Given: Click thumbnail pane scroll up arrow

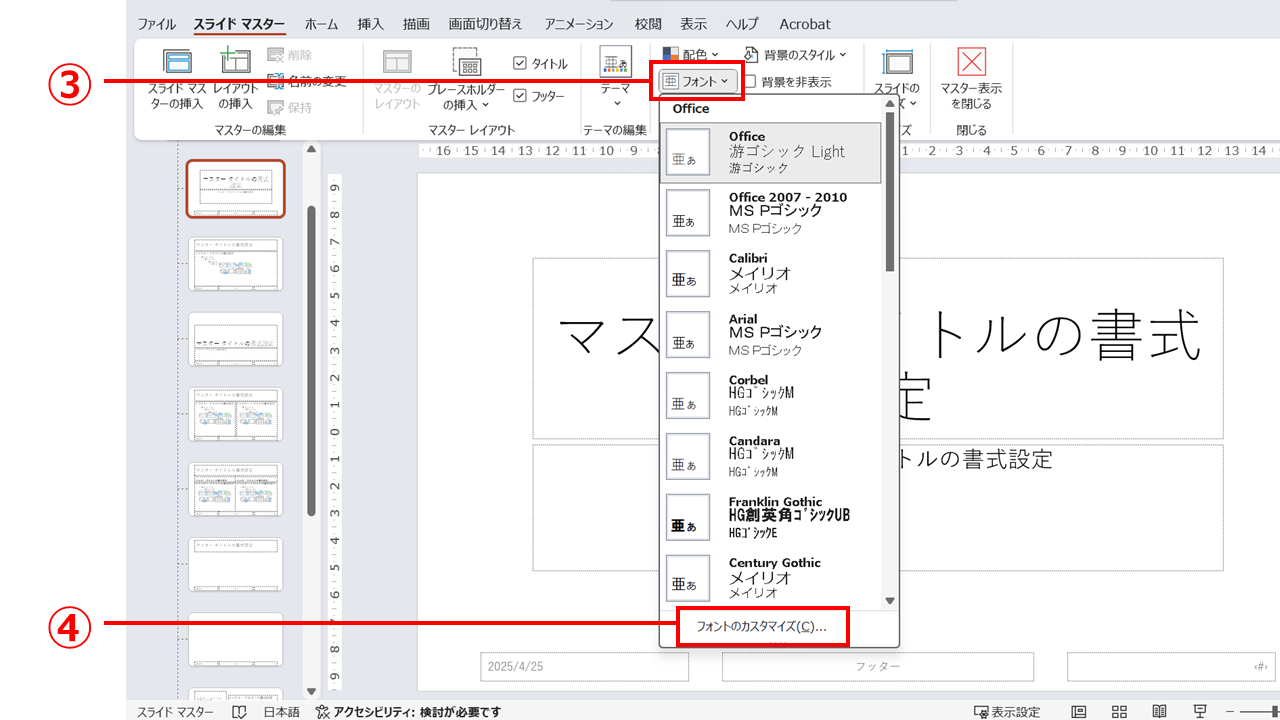Looking at the screenshot, I should [x=311, y=149].
